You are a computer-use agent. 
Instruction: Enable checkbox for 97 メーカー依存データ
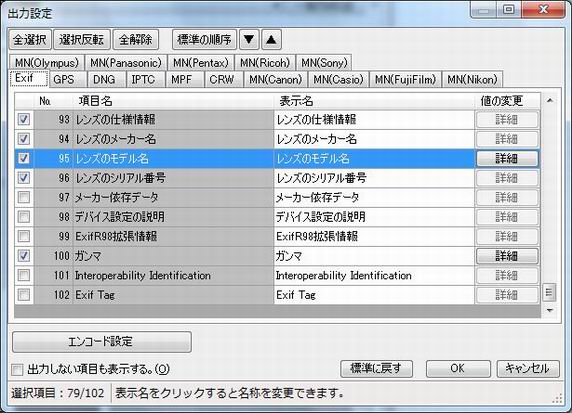pyautogui.click(x=24, y=197)
